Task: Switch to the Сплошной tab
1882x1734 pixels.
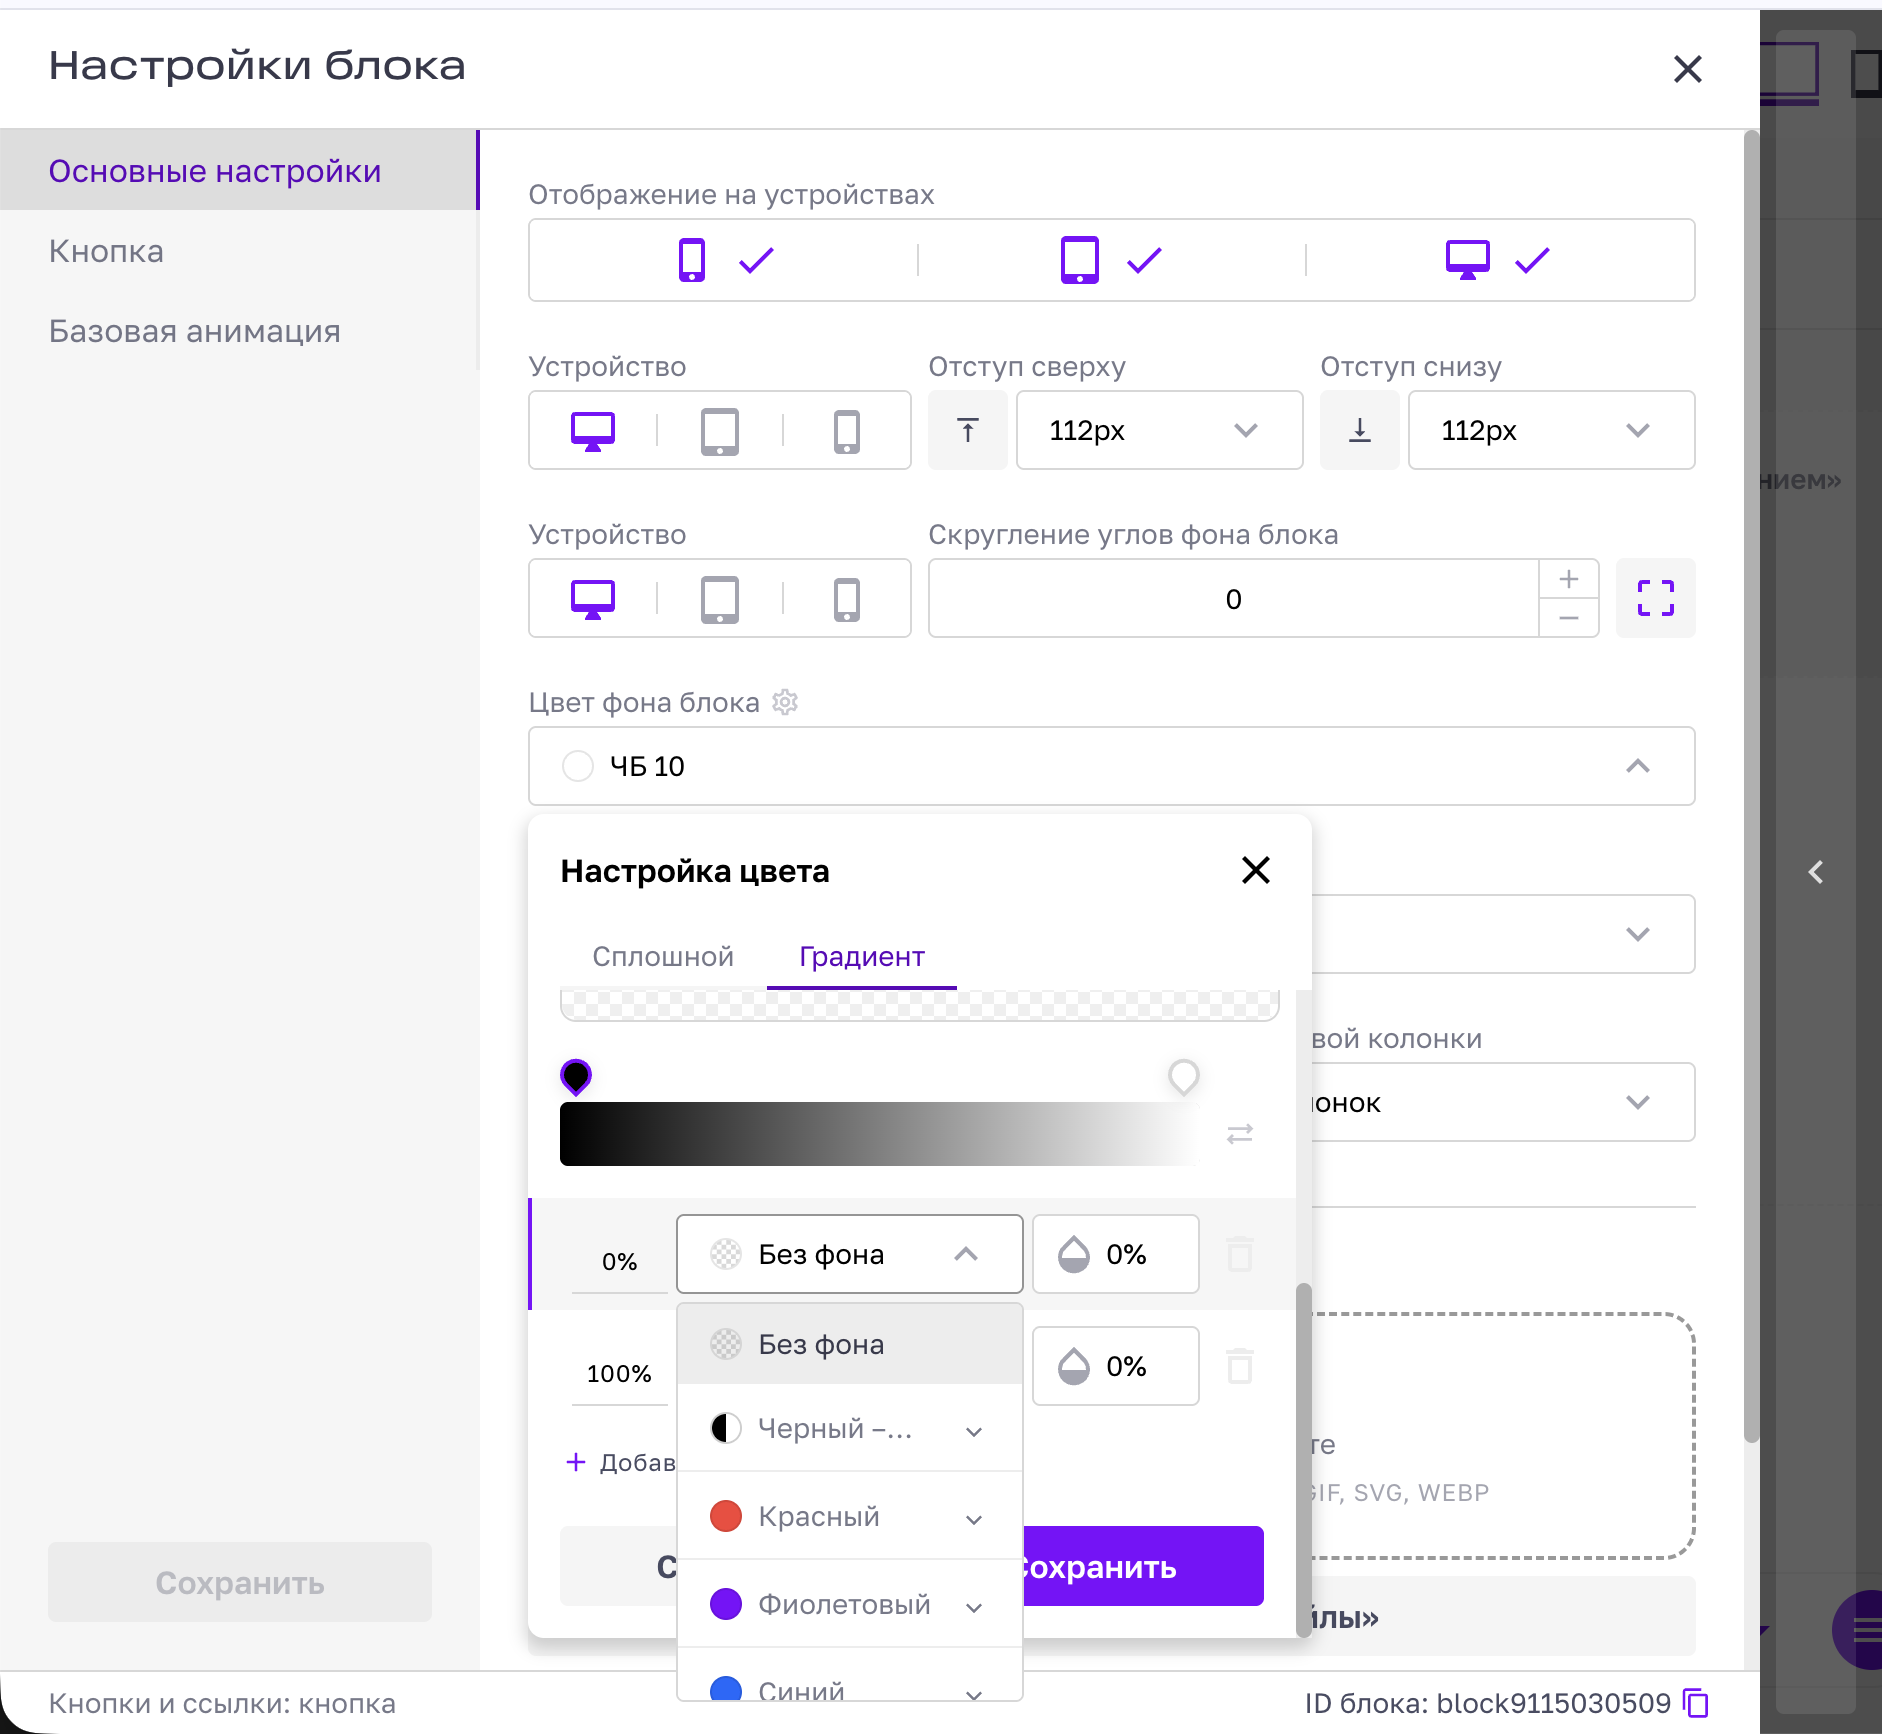Action: 663,956
